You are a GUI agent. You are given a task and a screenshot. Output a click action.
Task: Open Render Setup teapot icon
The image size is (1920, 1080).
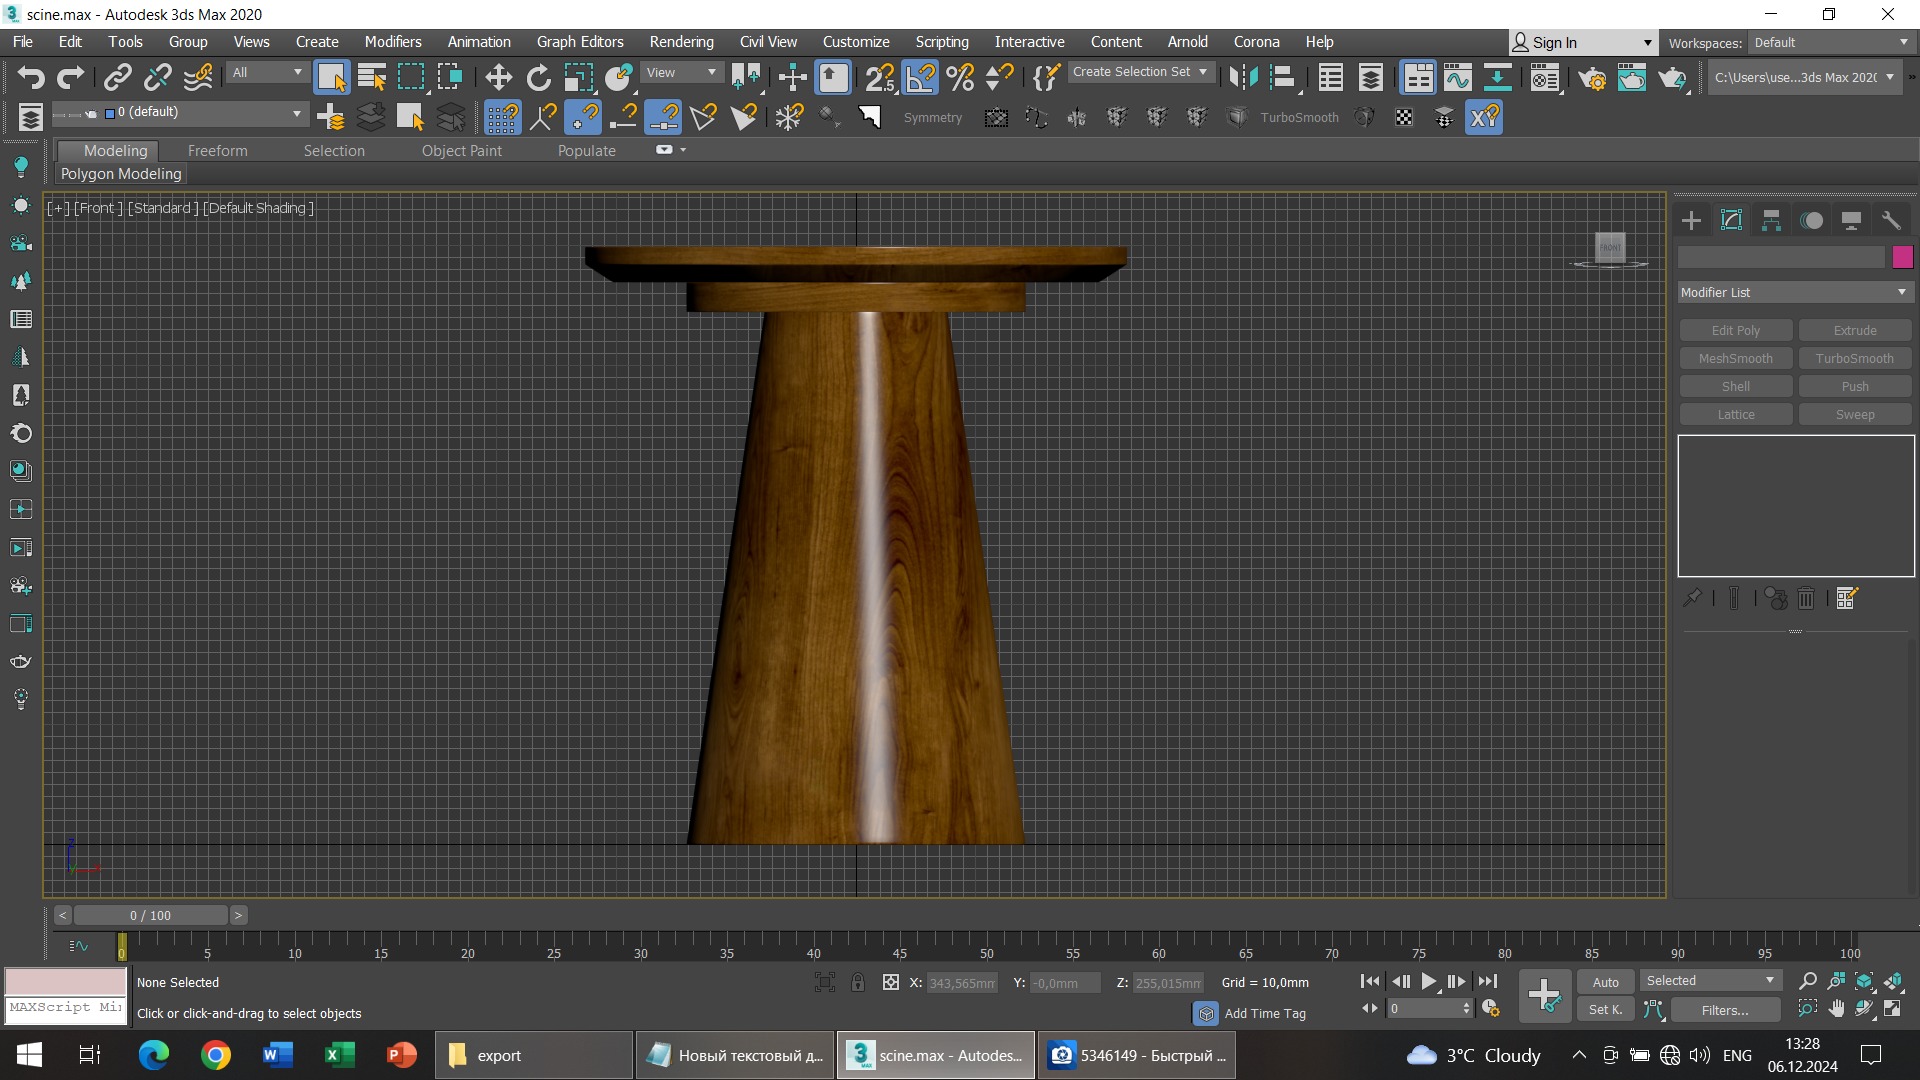click(1592, 77)
